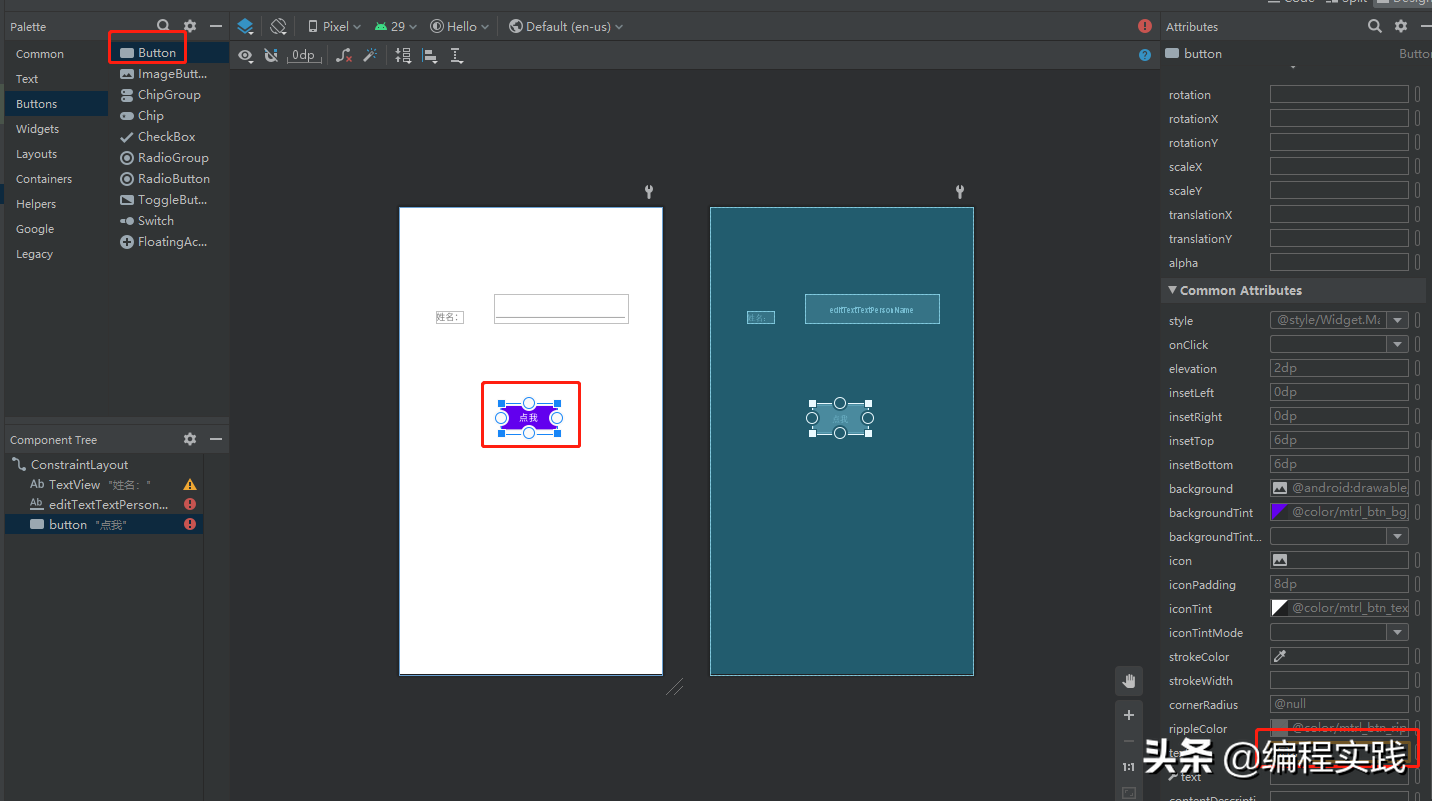The width and height of the screenshot is (1432, 801).
Task: Click the TextView yellow warning icon
Action: pyautogui.click(x=190, y=485)
